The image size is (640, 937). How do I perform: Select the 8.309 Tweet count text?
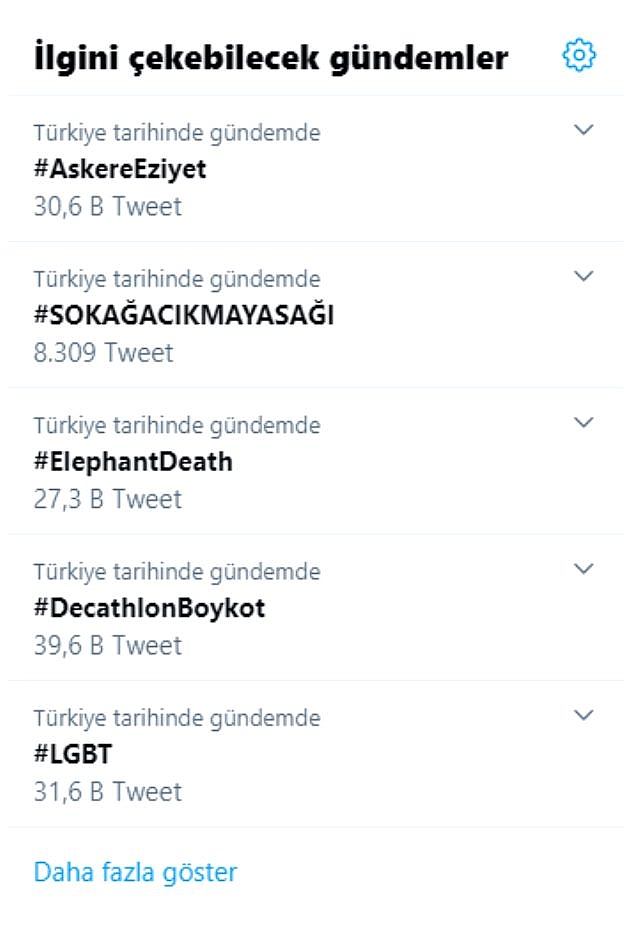103,352
